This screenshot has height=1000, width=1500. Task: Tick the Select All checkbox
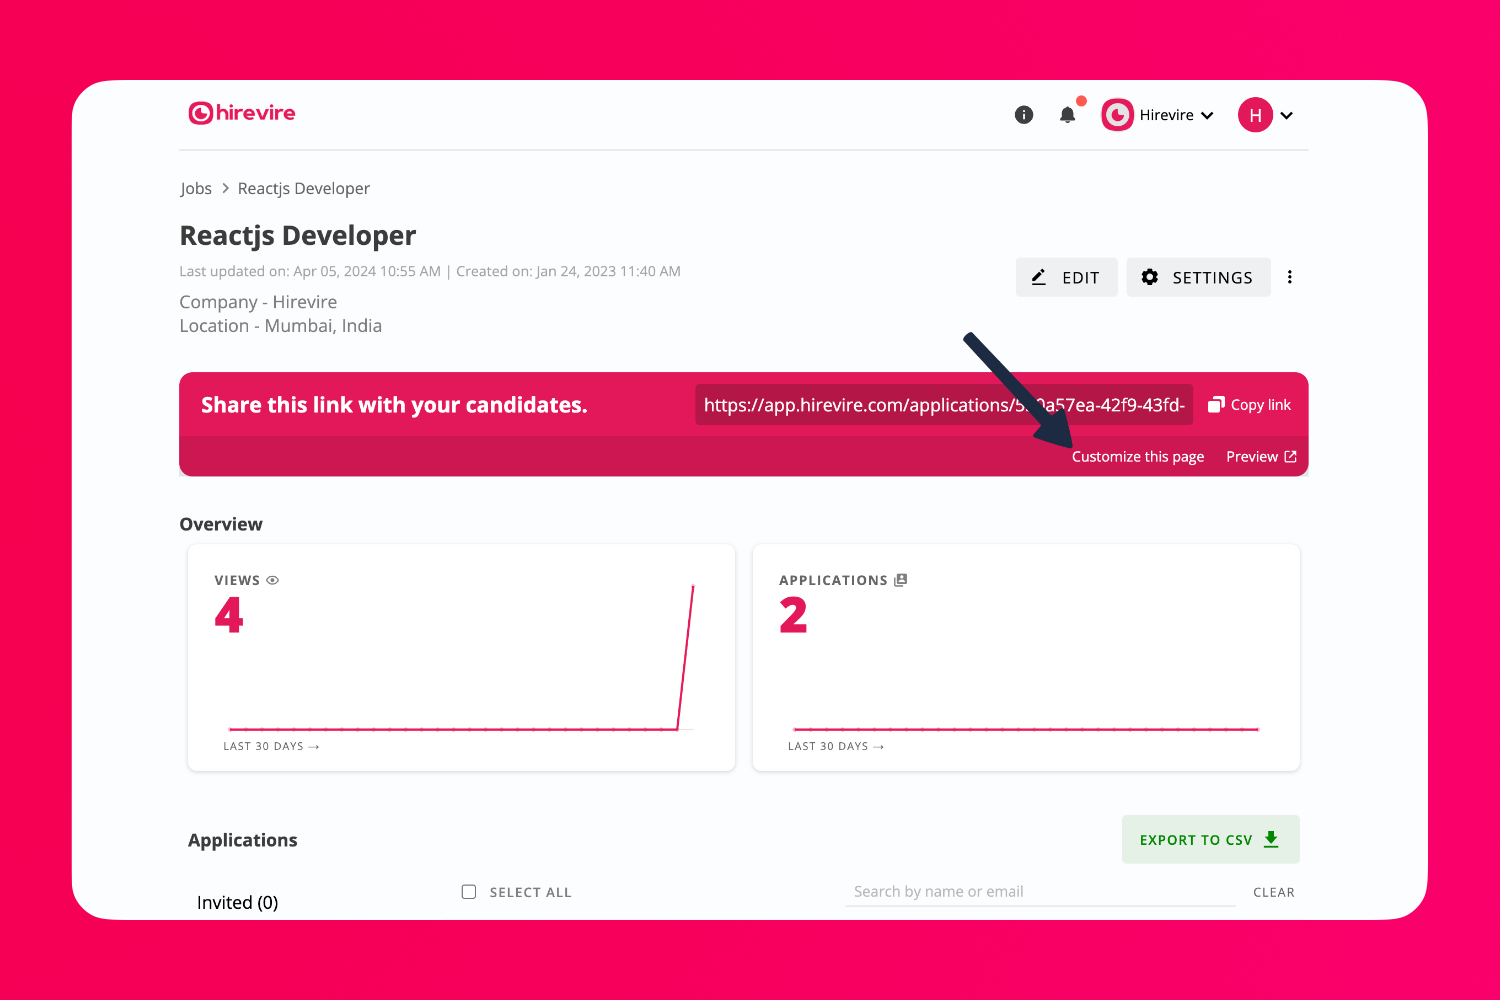pos(469,892)
